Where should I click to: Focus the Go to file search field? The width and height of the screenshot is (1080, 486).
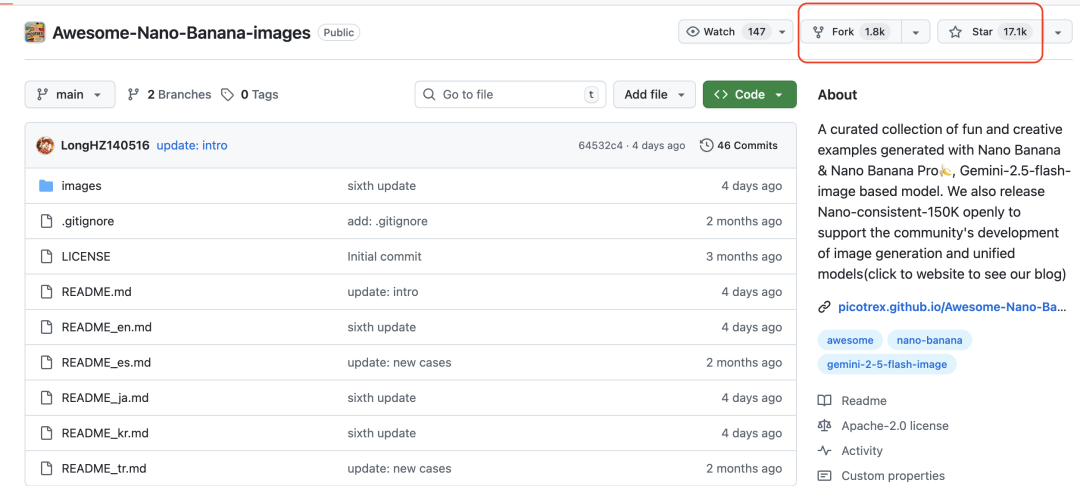pos(510,94)
